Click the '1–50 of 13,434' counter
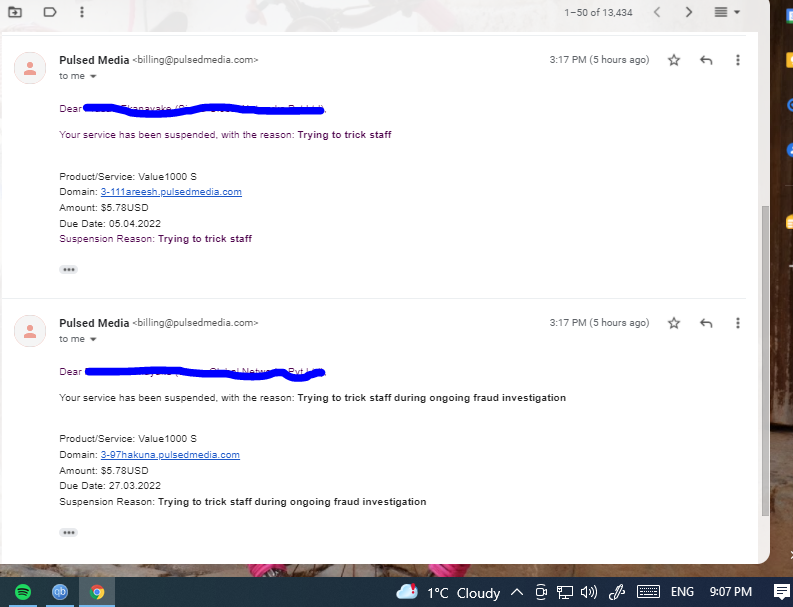 (x=598, y=12)
